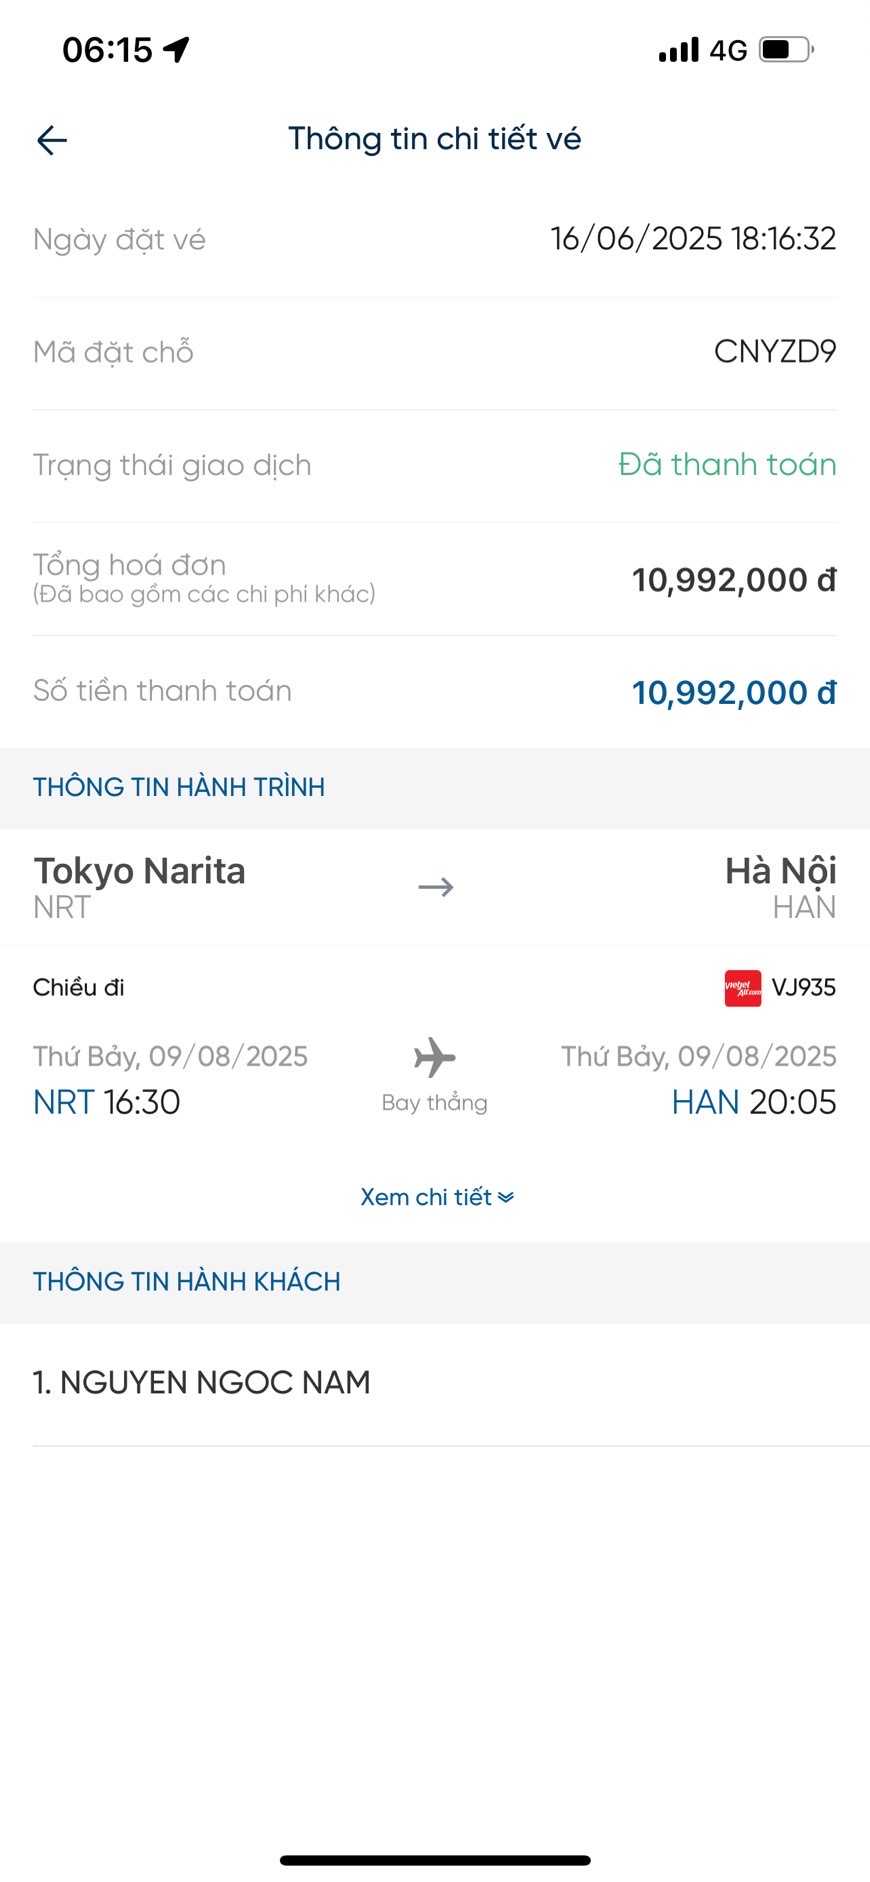
Task: Tap the back arrow icon
Action: point(52,140)
